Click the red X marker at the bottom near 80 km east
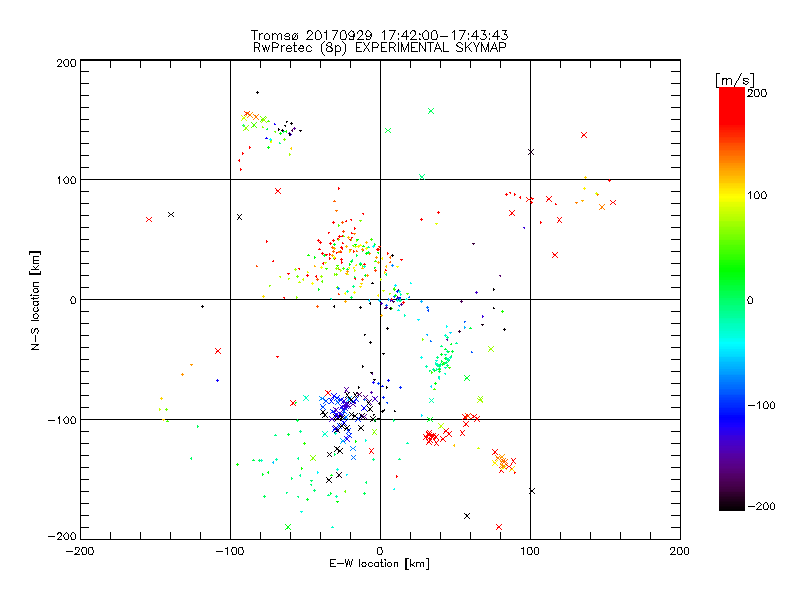The width and height of the screenshot is (800, 600). (499, 527)
